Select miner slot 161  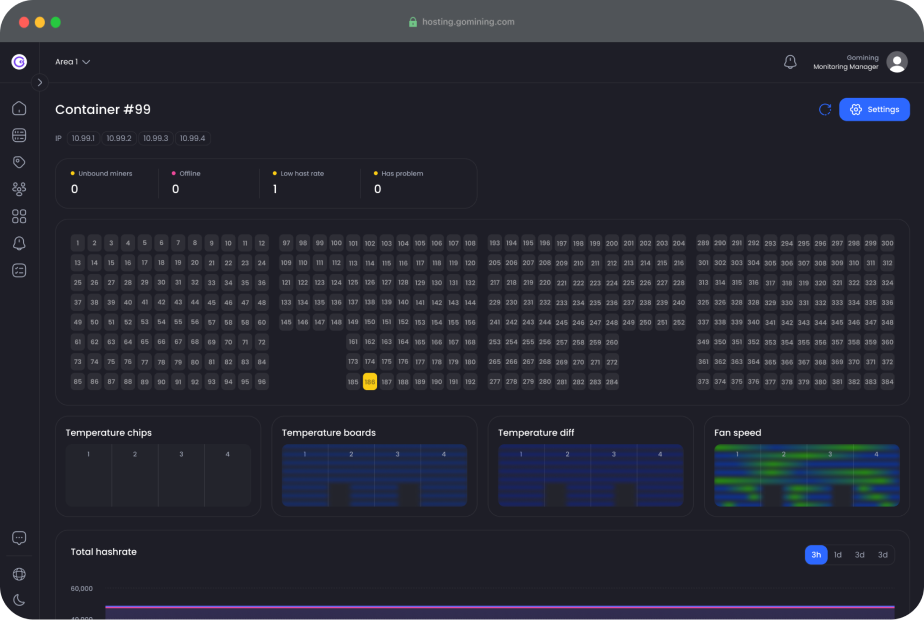tap(353, 342)
